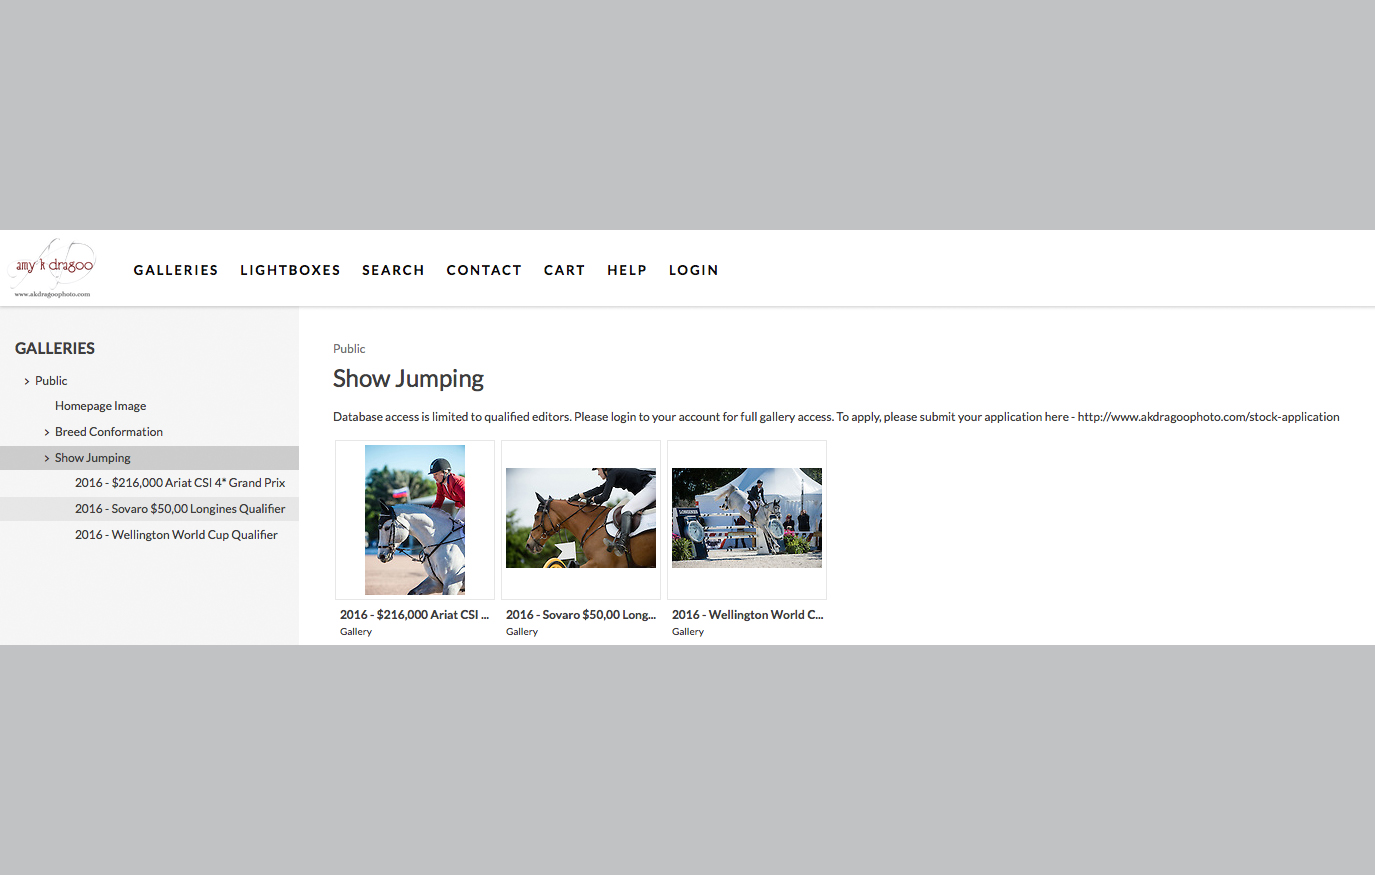1375x875 pixels.
Task: Open 2016 Ariat CSI 4* Grand Prix in the sidebar
Action: (x=180, y=483)
